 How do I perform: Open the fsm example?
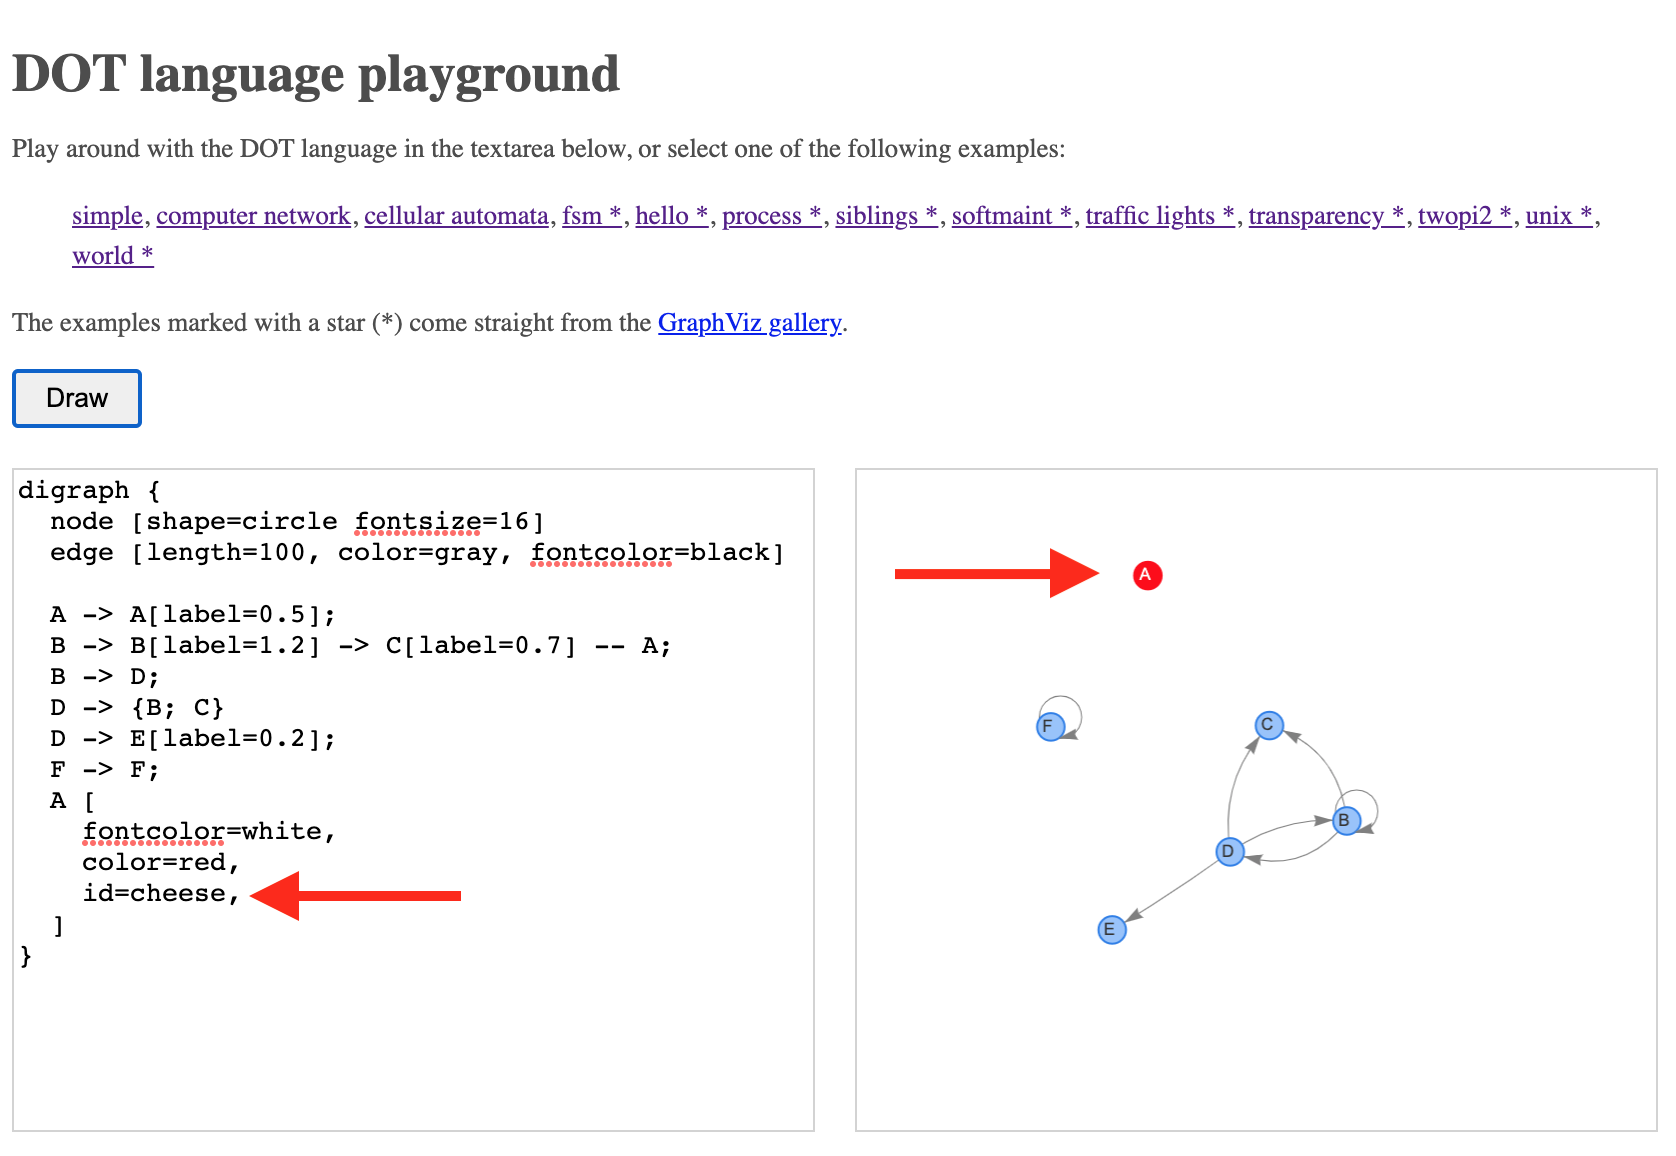point(590,215)
